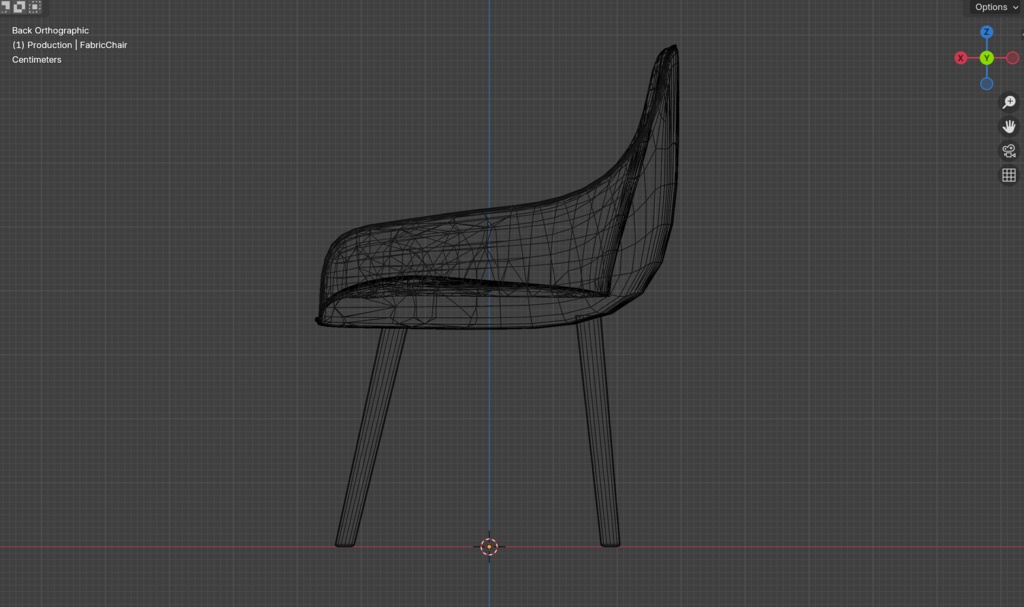Select the extend selection mode icon
This screenshot has height=607, width=1024.
point(20,7)
